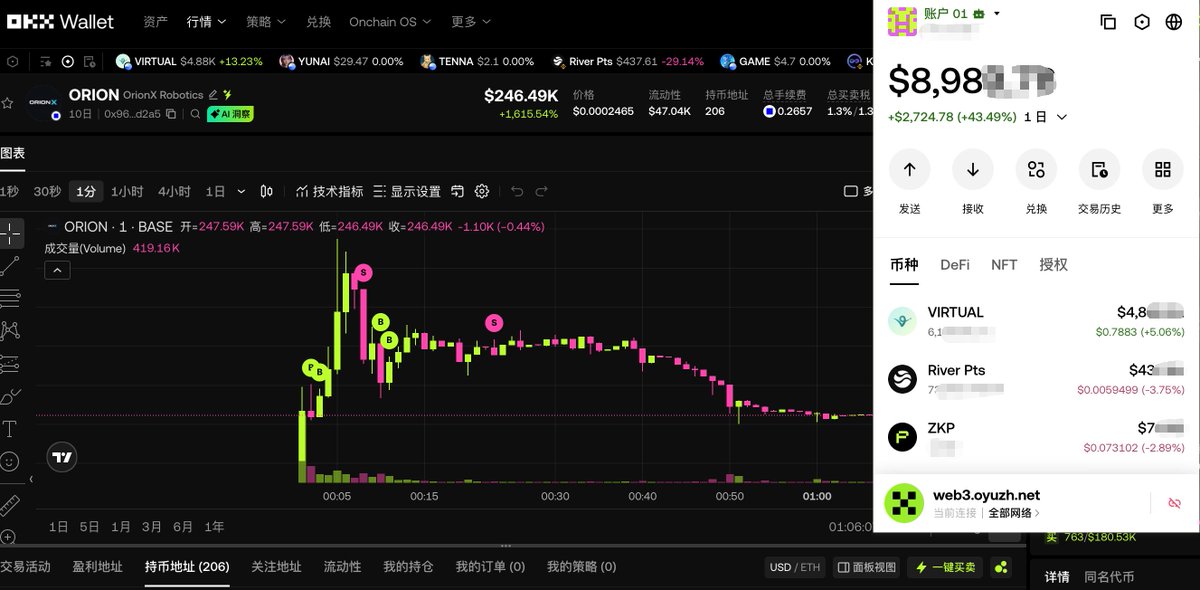1200x590 pixels.
Task: Select the crosshair cursor drawing tool
Action: point(11,233)
